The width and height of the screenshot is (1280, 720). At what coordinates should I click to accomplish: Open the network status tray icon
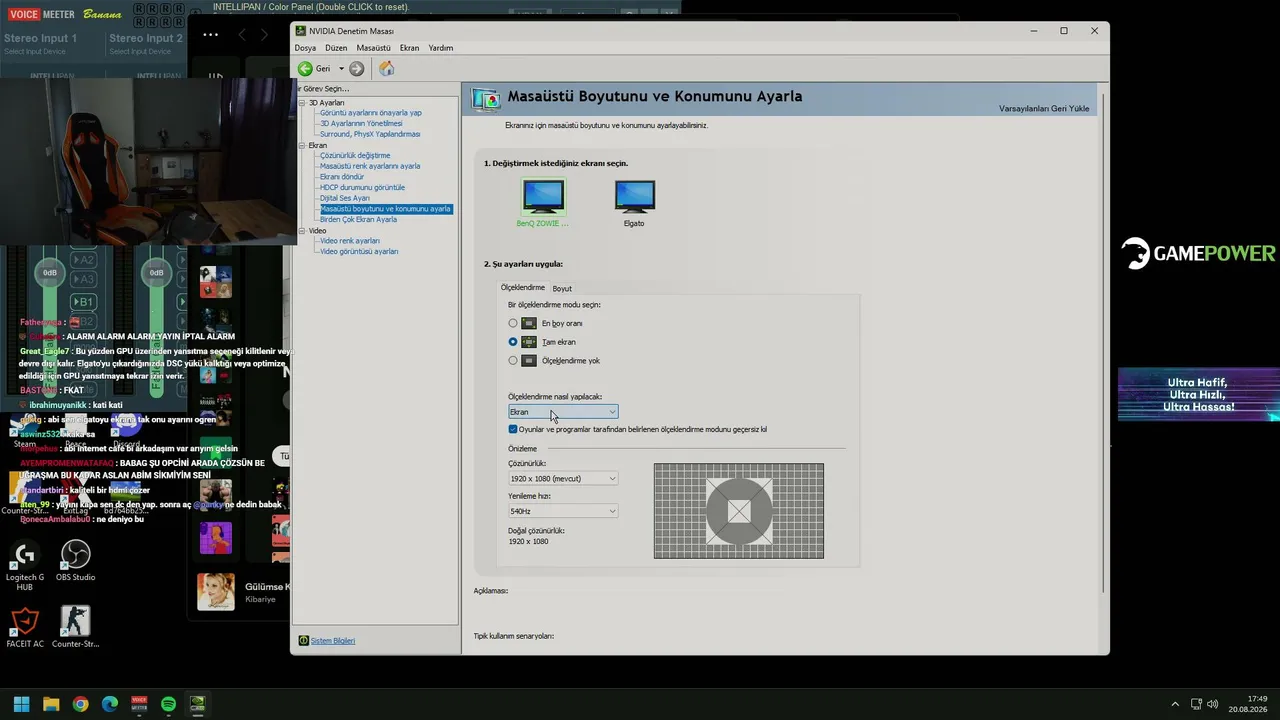coord(1197,704)
